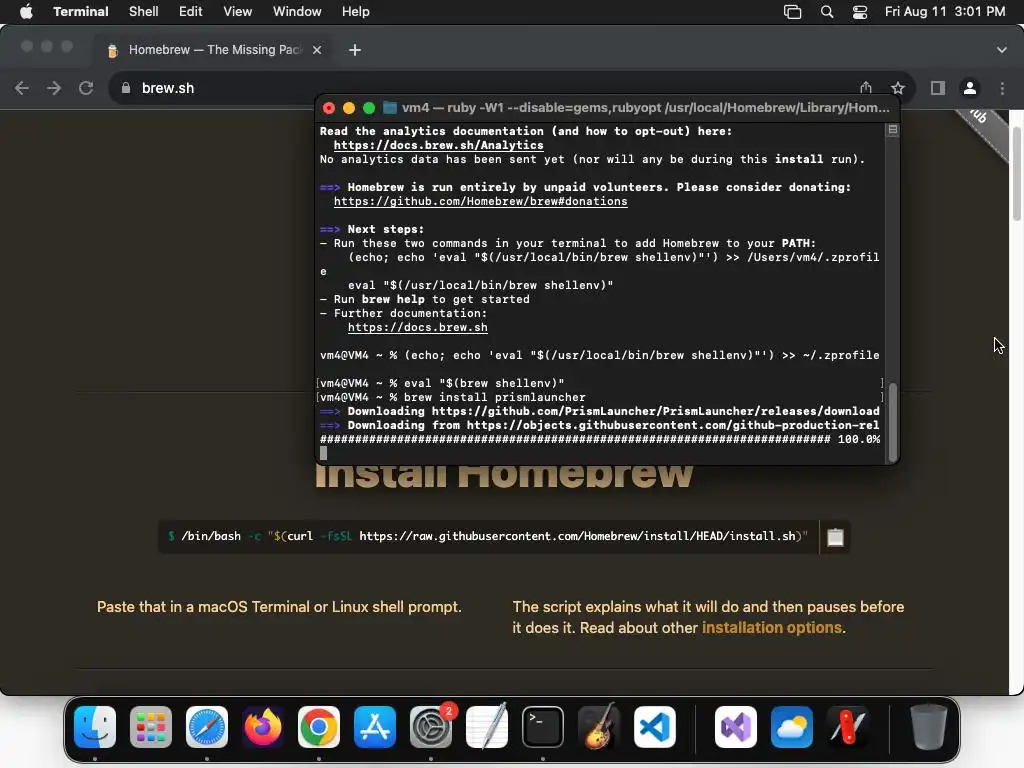
Task: Open the Shell menu
Action: [144, 12]
